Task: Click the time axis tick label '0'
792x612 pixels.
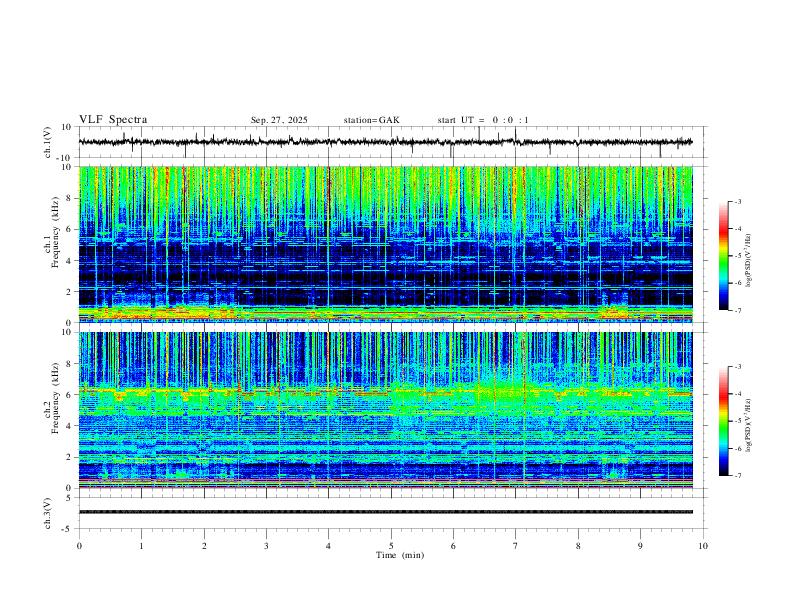Action: [79, 546]
